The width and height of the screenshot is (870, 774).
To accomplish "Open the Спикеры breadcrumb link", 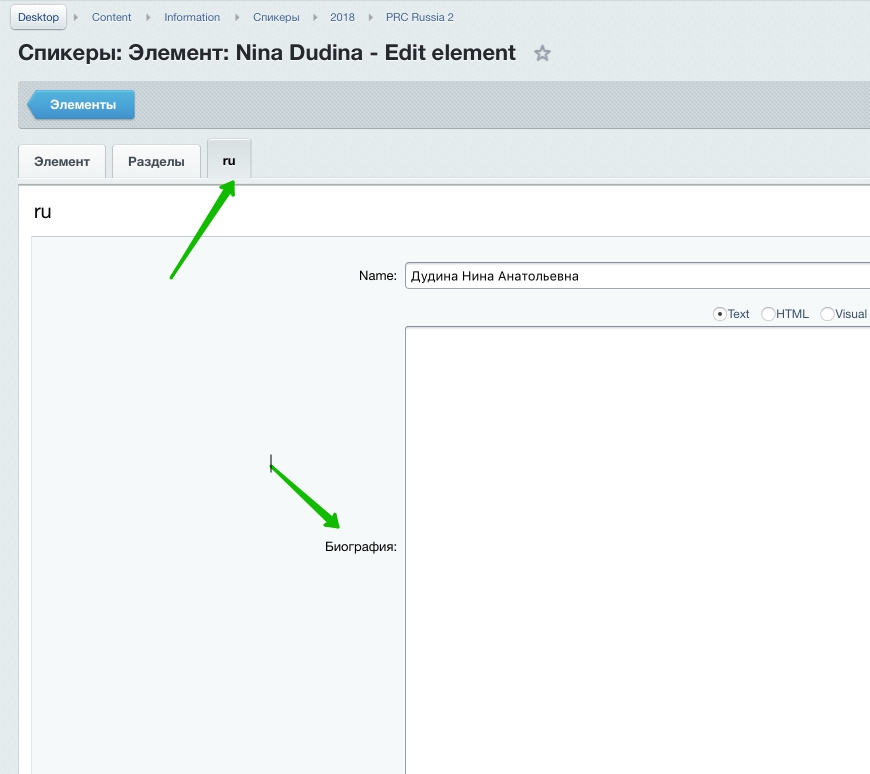I will 276,17.
